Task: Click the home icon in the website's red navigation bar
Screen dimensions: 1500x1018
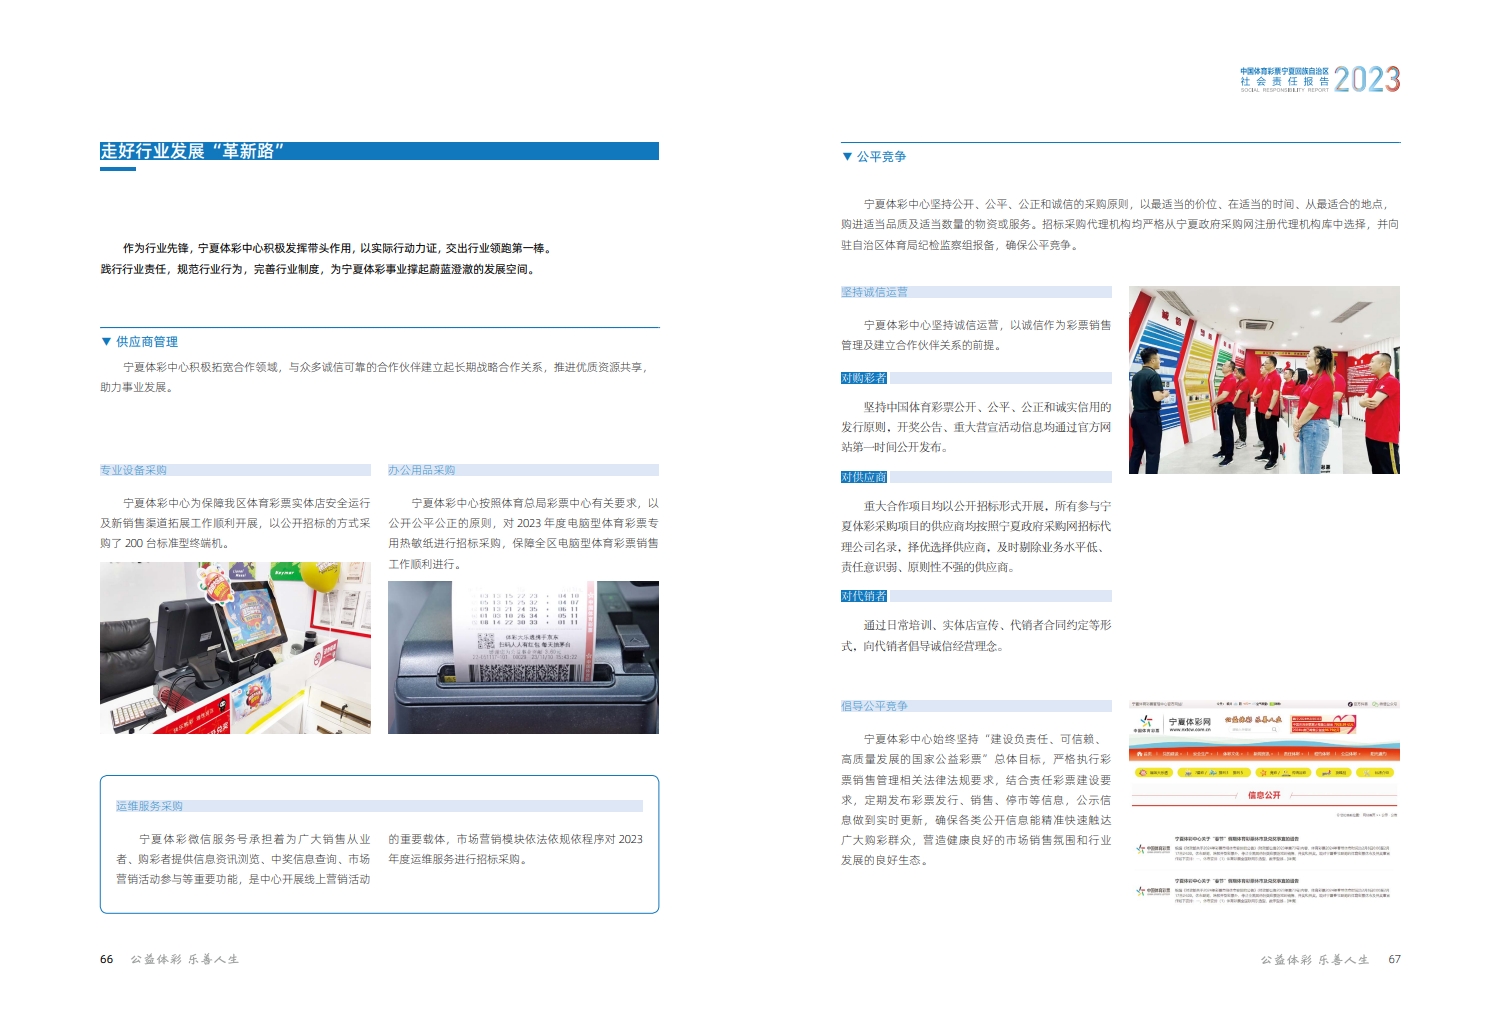Action: pyautogui.click(x=1139, y=754)
